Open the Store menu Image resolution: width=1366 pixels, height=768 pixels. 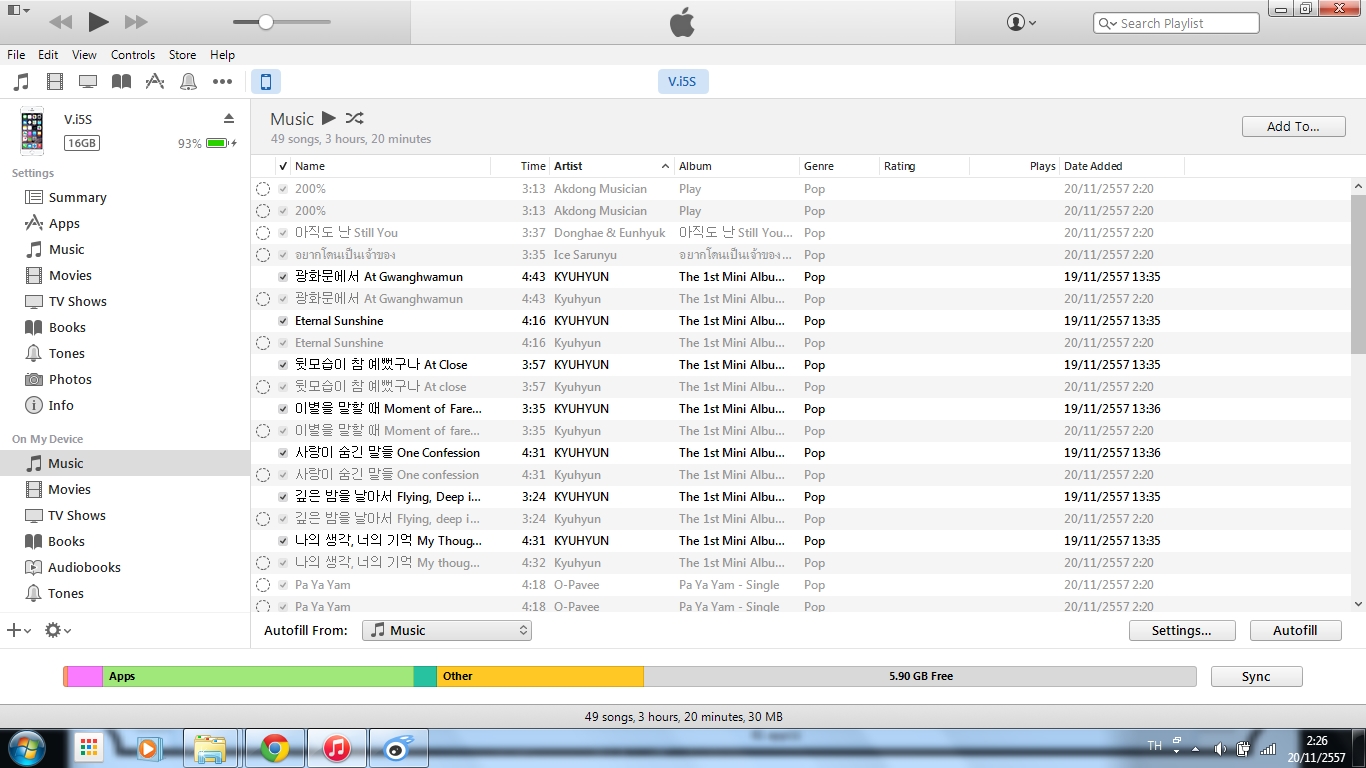point(183,55)
